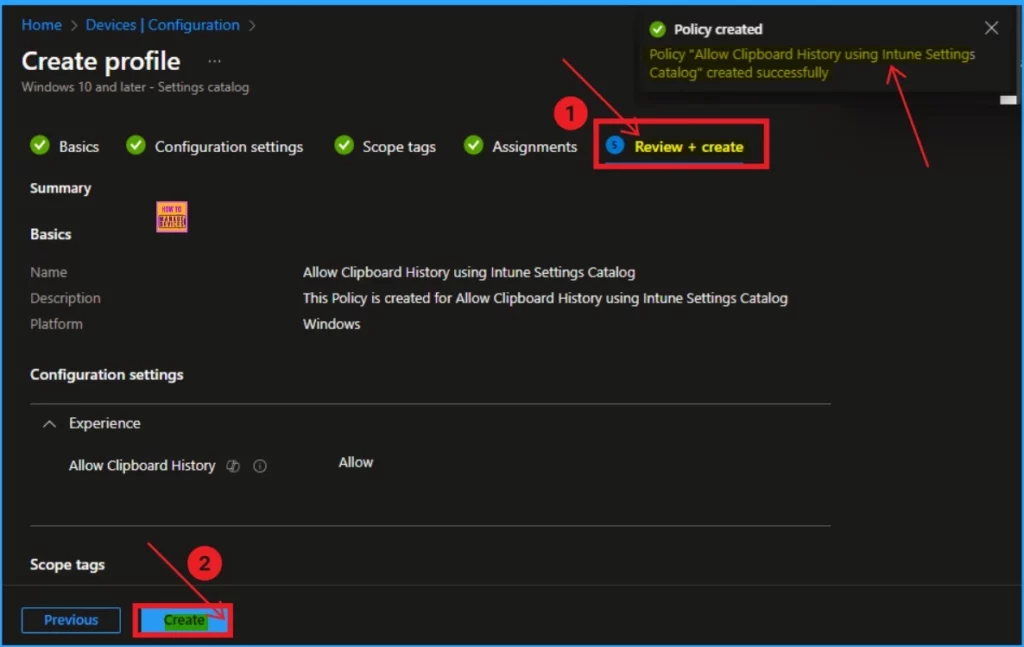Click the green checkmark beside Scope tags
The width and height of the screenshot is (1024, 647).
(344, 145)
